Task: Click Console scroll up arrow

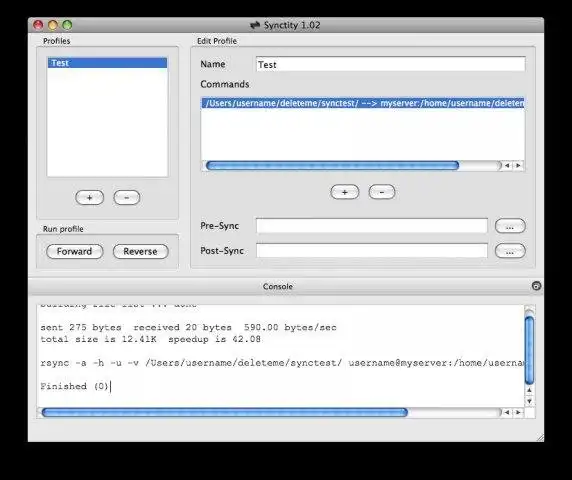Action: tap(529, 390)
